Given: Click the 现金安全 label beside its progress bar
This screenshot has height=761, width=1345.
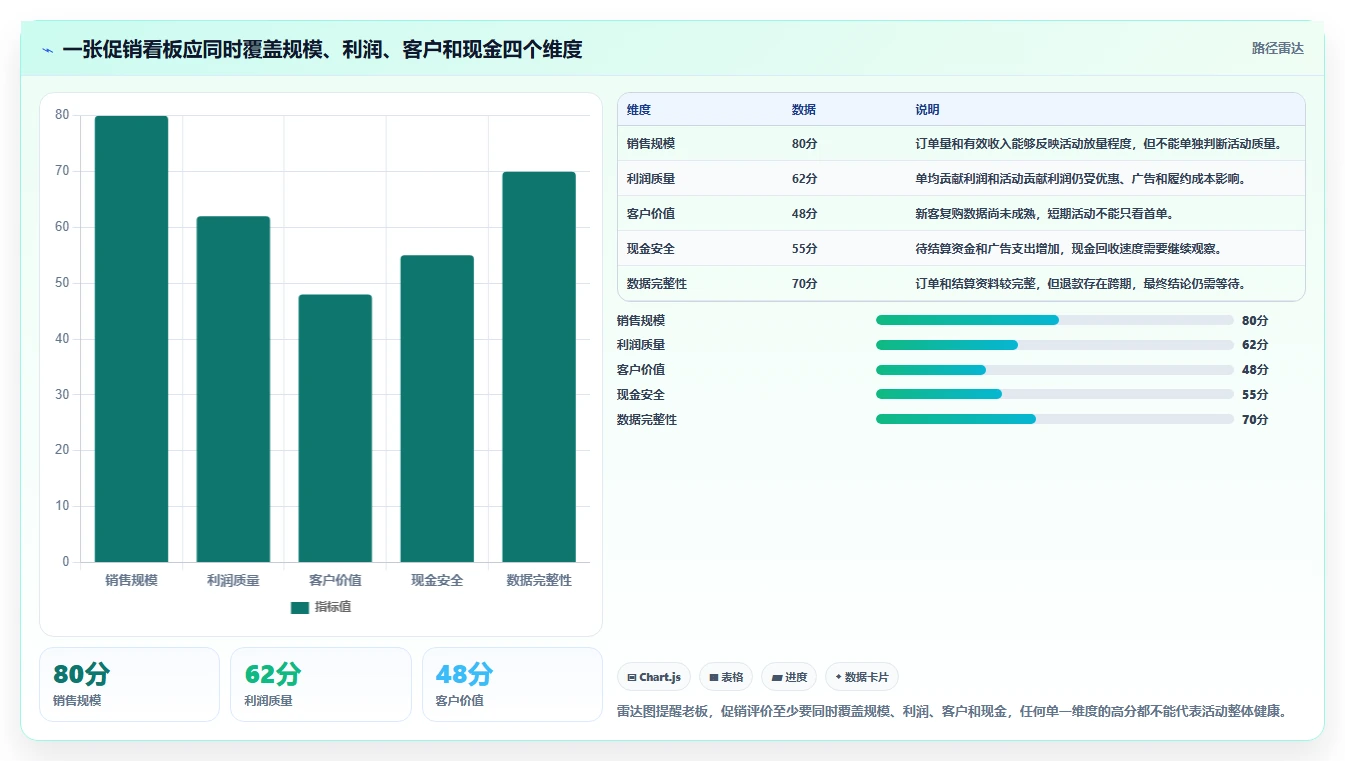Looking at the screenshot, I should pos(641,395).
